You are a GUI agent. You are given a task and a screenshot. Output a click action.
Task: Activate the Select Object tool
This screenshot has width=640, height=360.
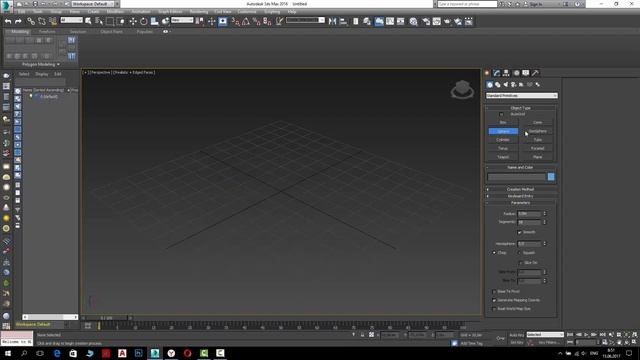point(88,21)
